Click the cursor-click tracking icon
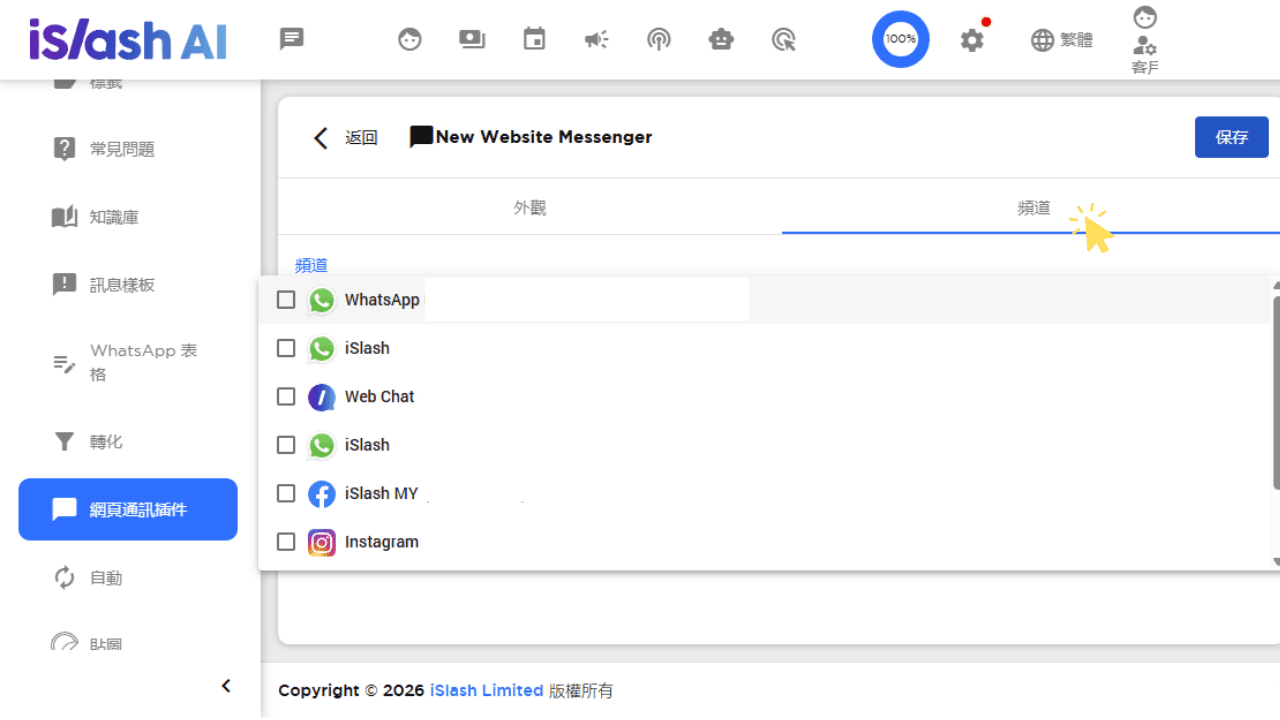Image resolution: width=1280 pixels, height=720 pixels. (x=784, y=40)
